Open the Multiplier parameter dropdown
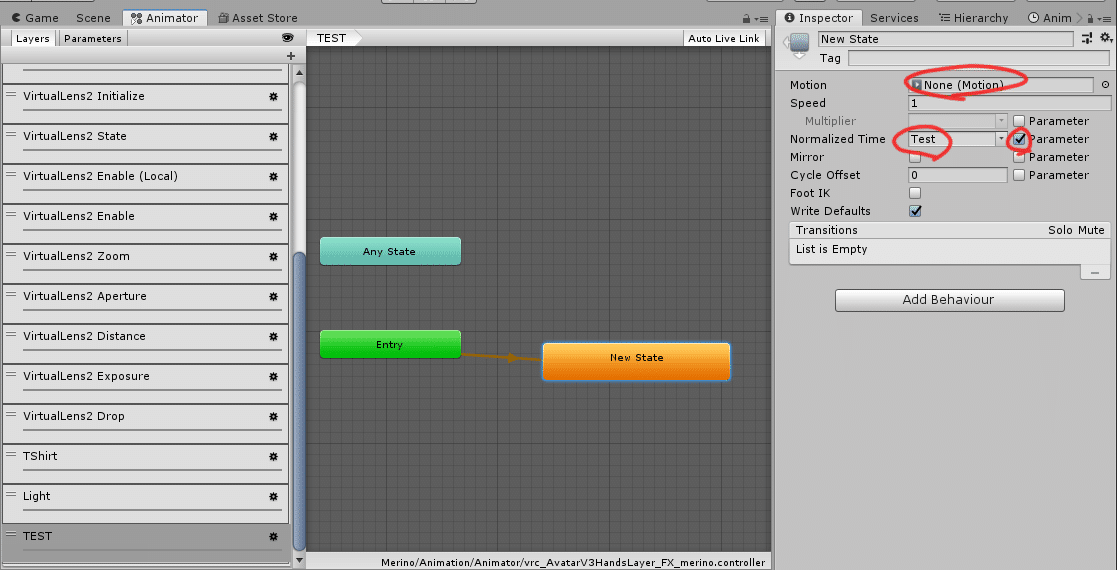 click(957, 121)
